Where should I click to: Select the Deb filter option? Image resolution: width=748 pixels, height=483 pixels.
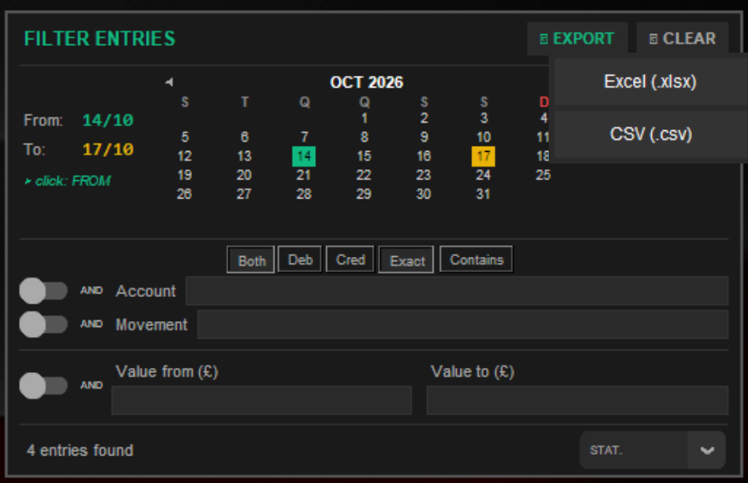tap(300, 260)
